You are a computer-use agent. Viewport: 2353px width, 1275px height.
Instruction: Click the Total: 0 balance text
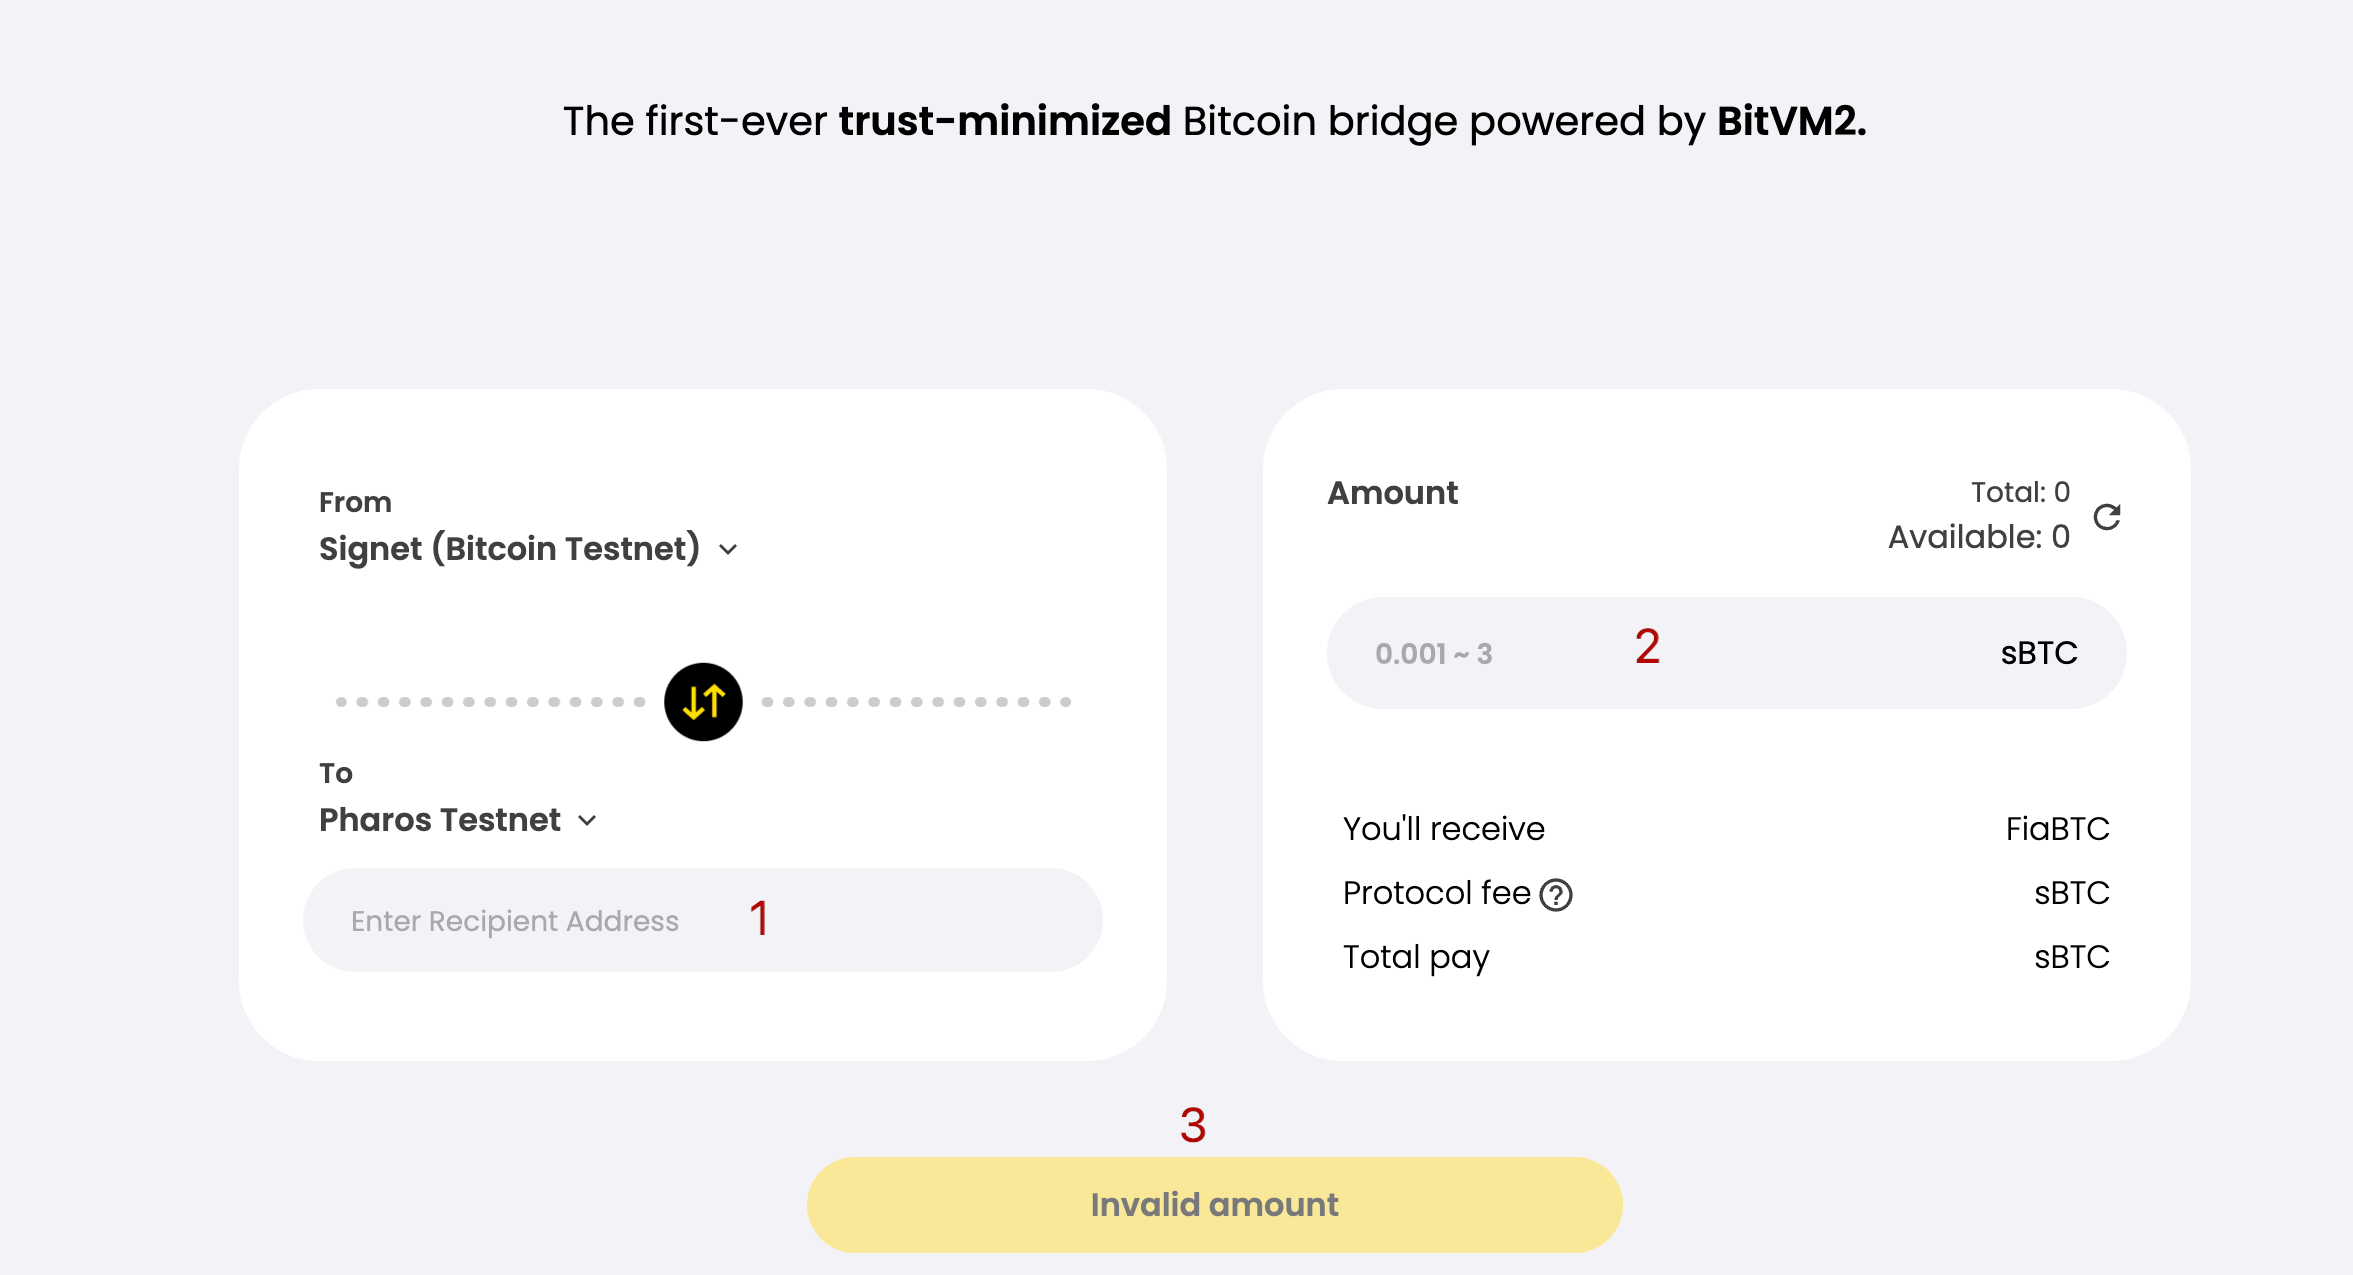coord(2020,492)
